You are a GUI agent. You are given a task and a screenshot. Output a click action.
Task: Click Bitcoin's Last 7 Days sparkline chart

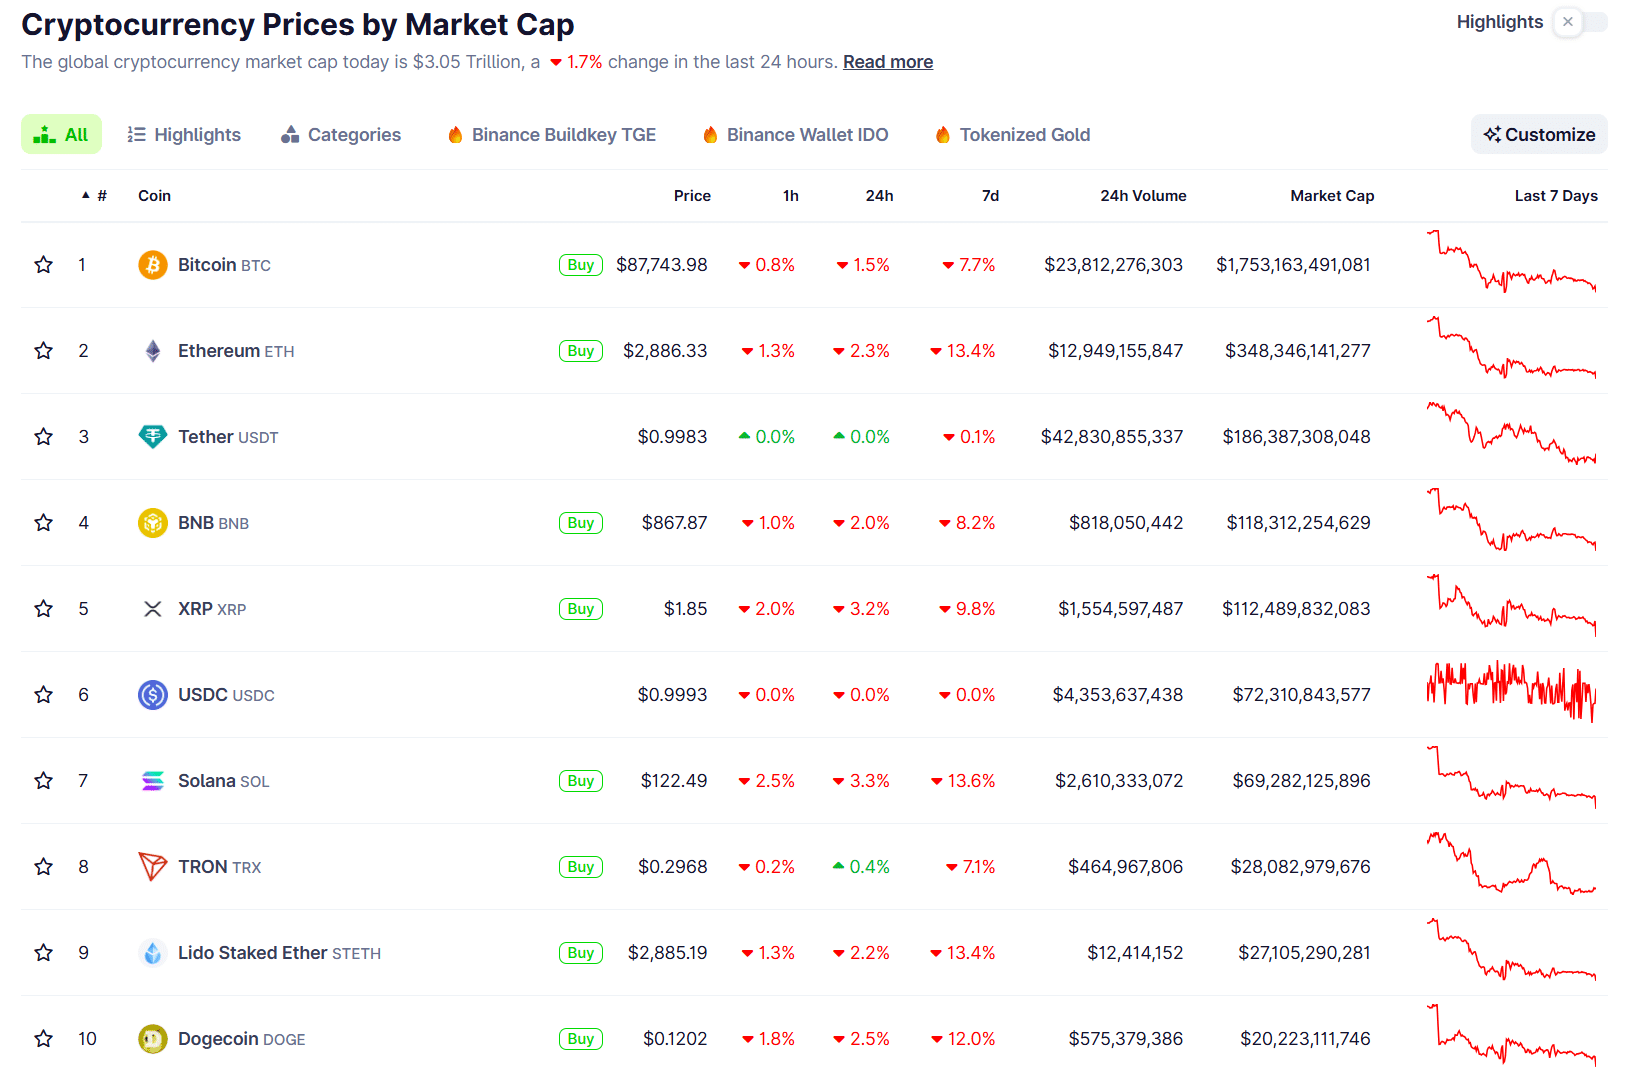[1511, 264]
